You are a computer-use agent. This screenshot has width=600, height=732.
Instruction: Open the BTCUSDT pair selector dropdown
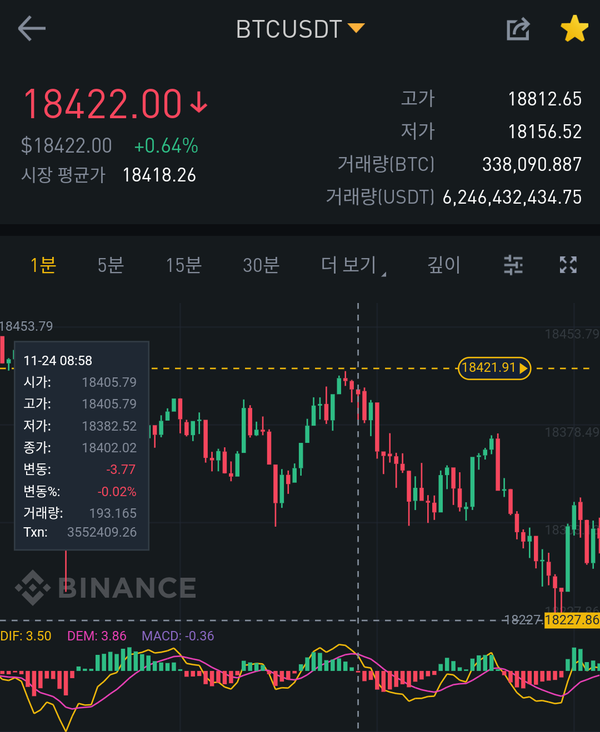[x=300, y=29]
